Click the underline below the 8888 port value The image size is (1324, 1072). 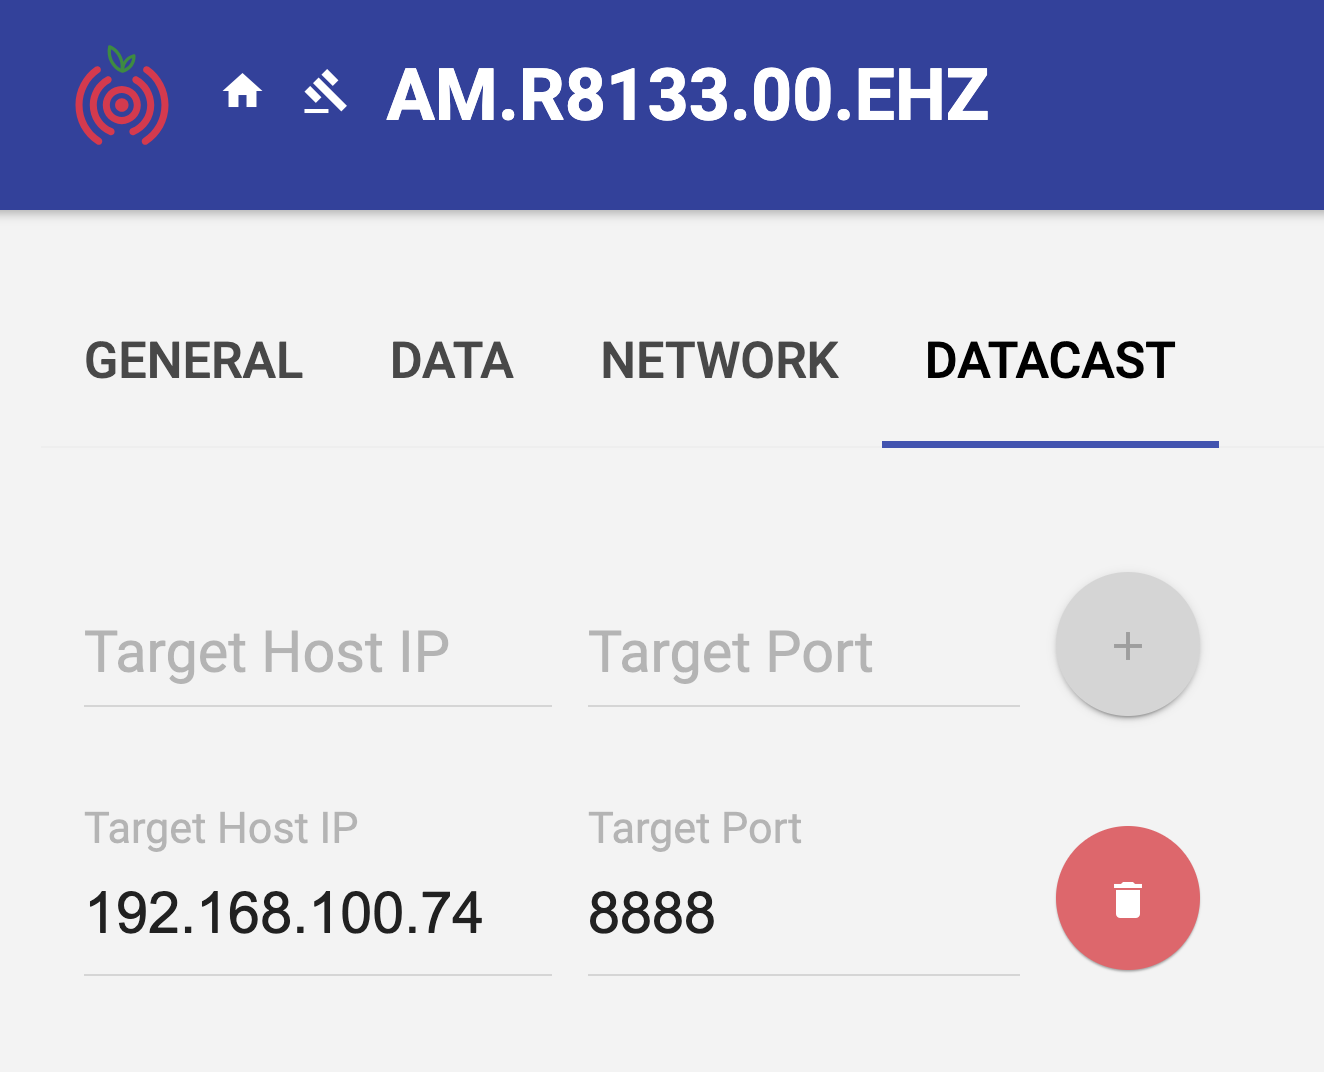(803, 974)
